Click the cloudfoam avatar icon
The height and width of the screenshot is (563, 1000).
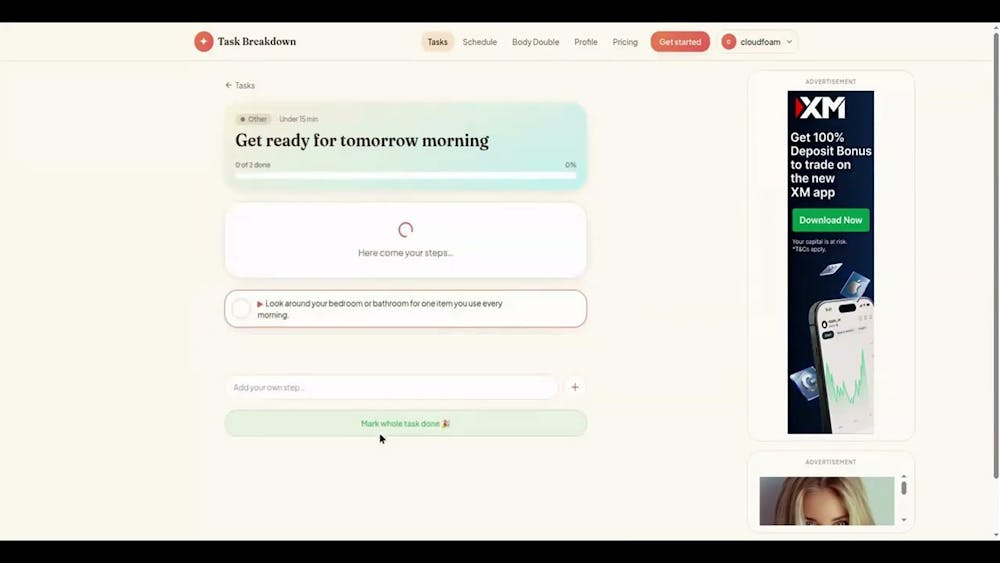click(728, 42)
